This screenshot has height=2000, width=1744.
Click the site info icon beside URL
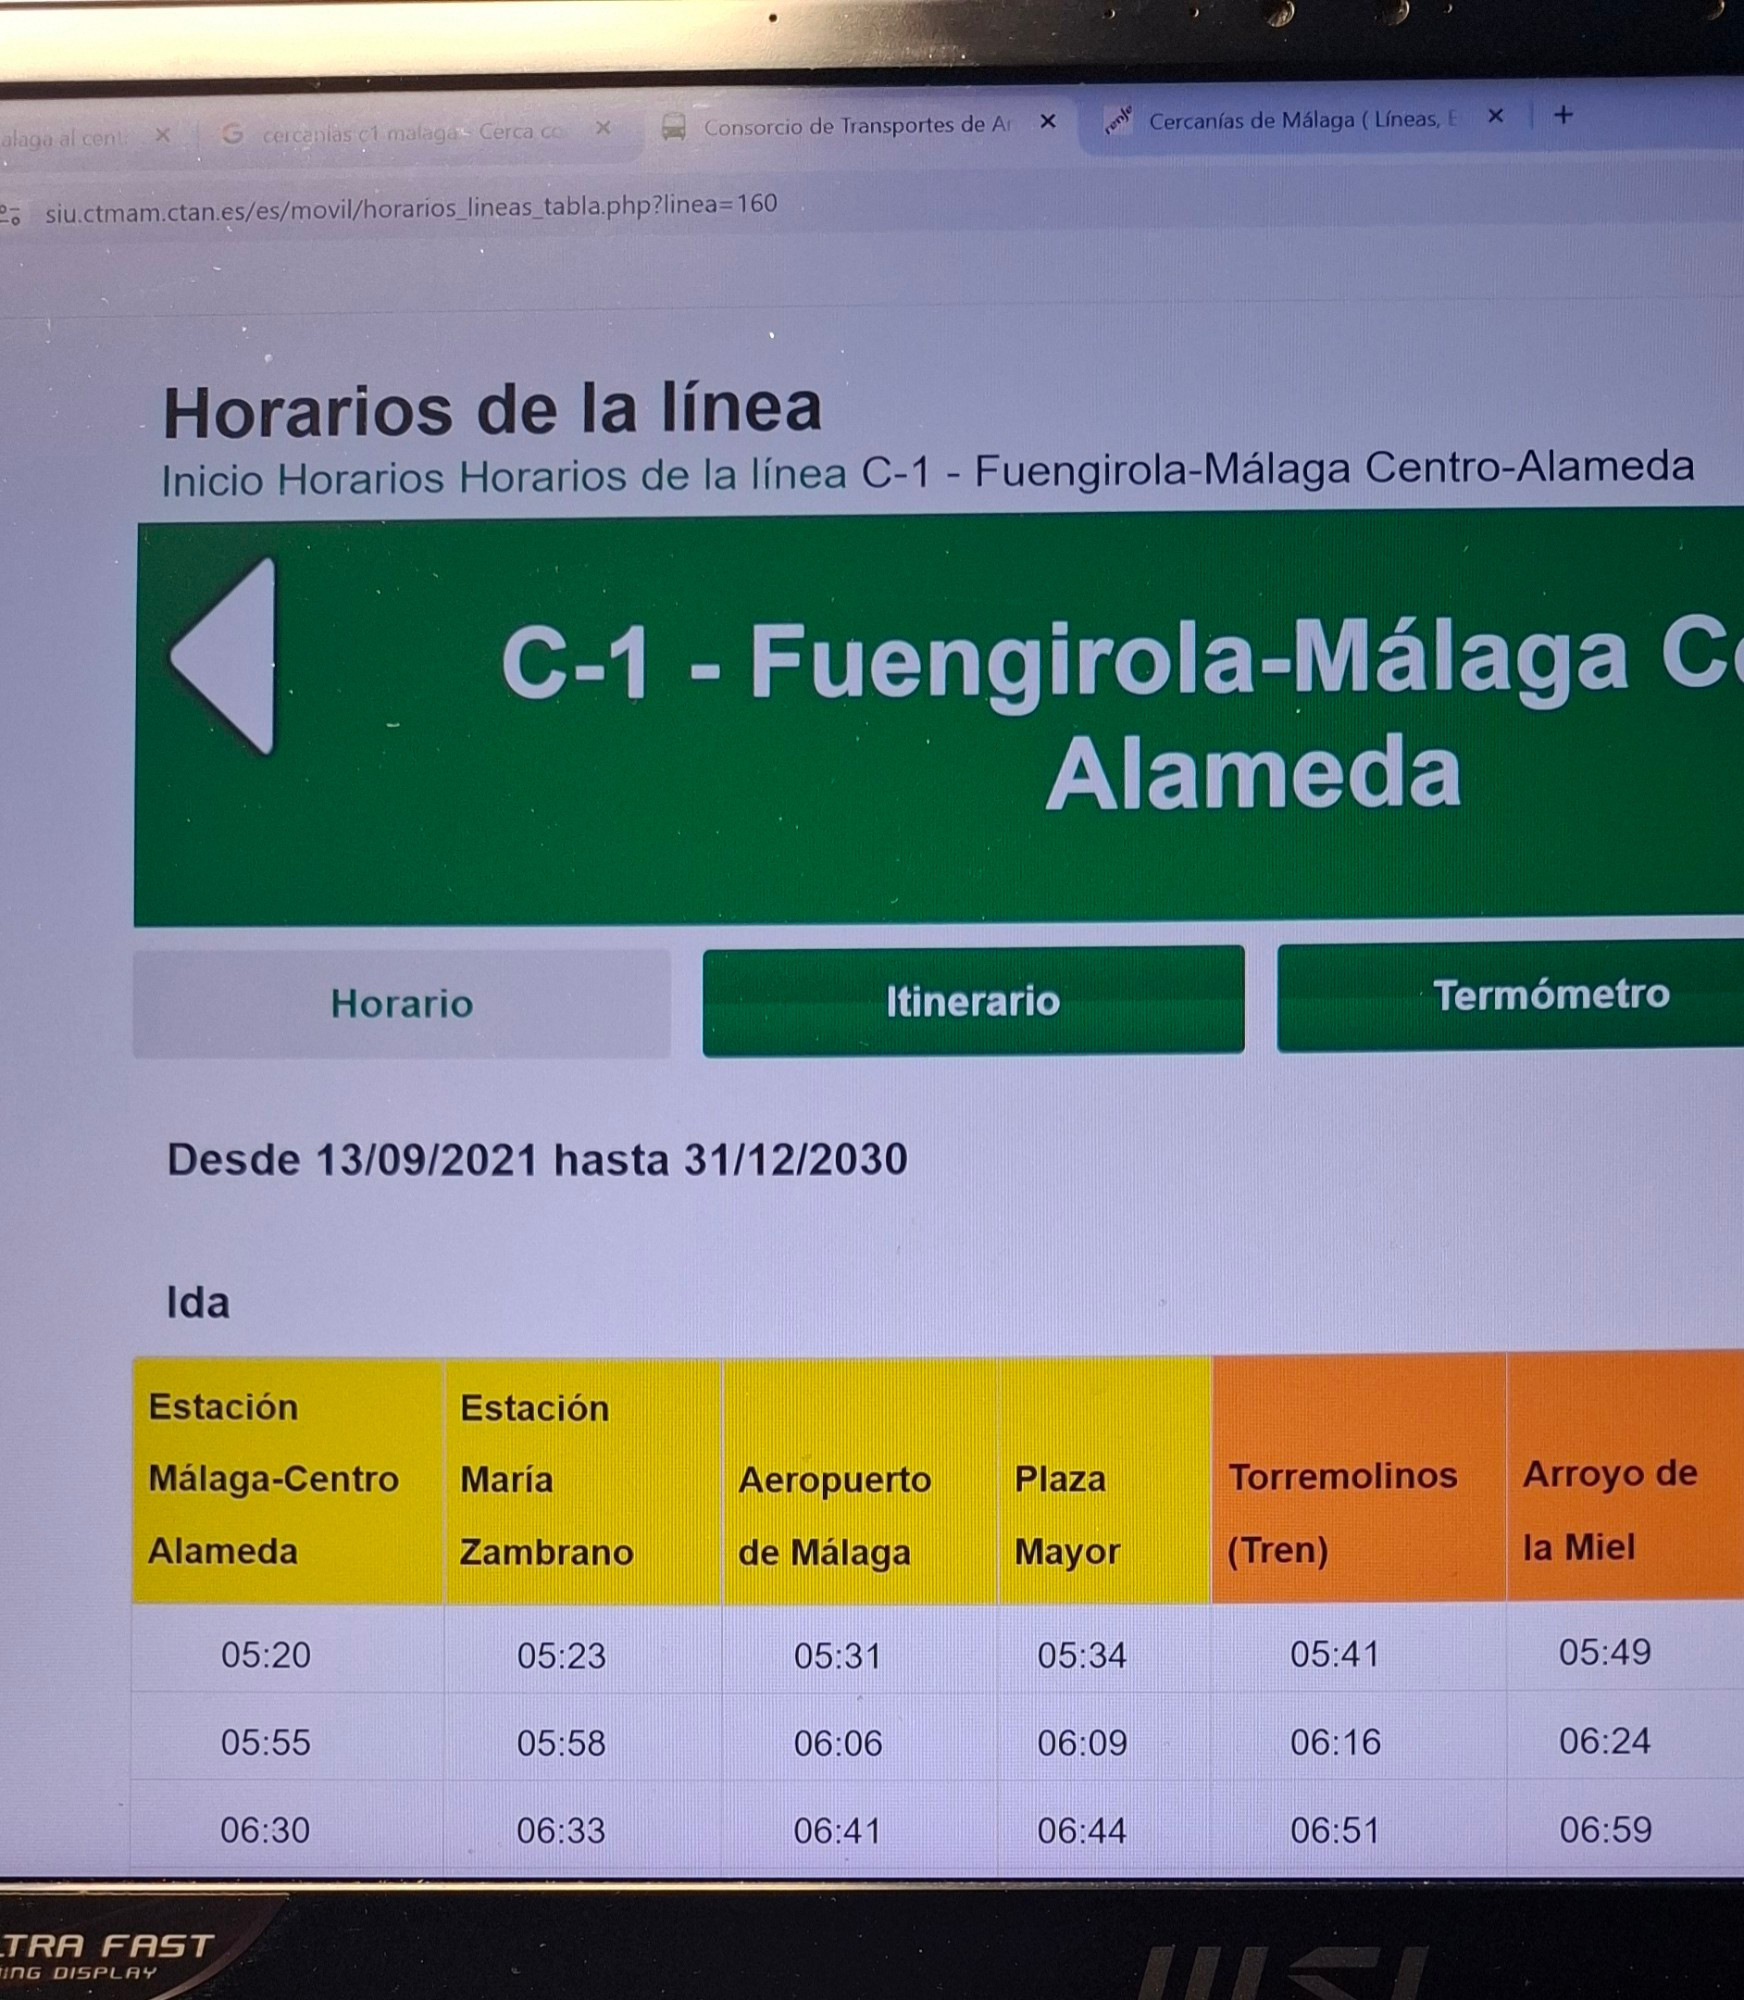click(x=11, y=214)
